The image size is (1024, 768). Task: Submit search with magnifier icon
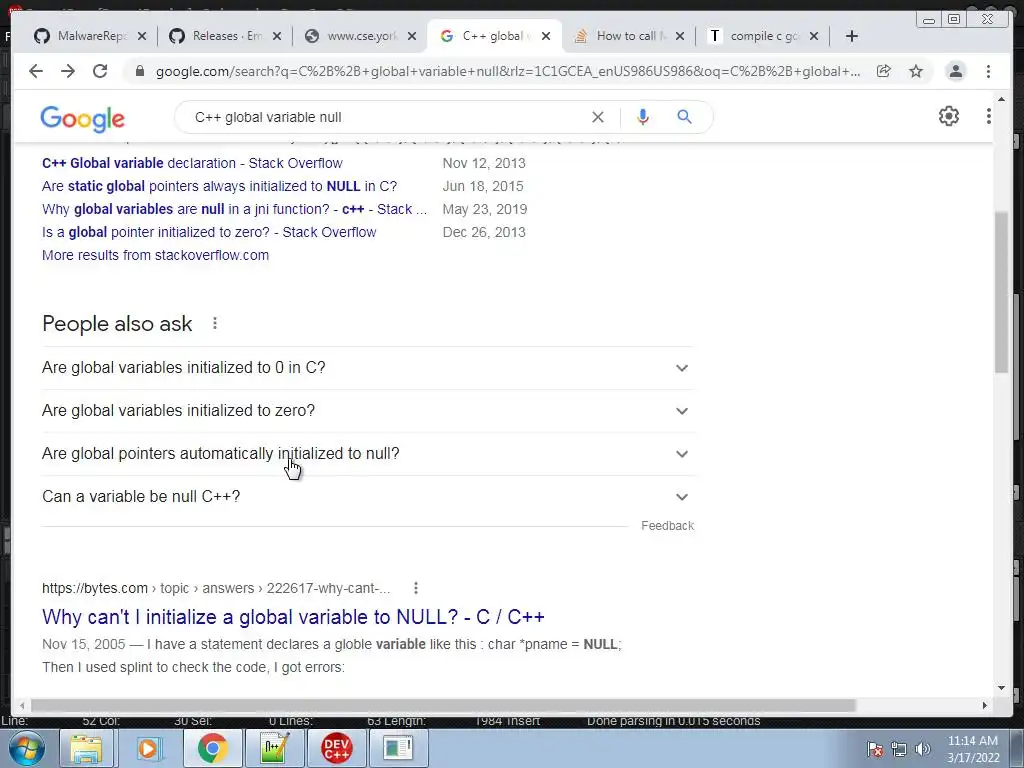(x=684, y=117)
